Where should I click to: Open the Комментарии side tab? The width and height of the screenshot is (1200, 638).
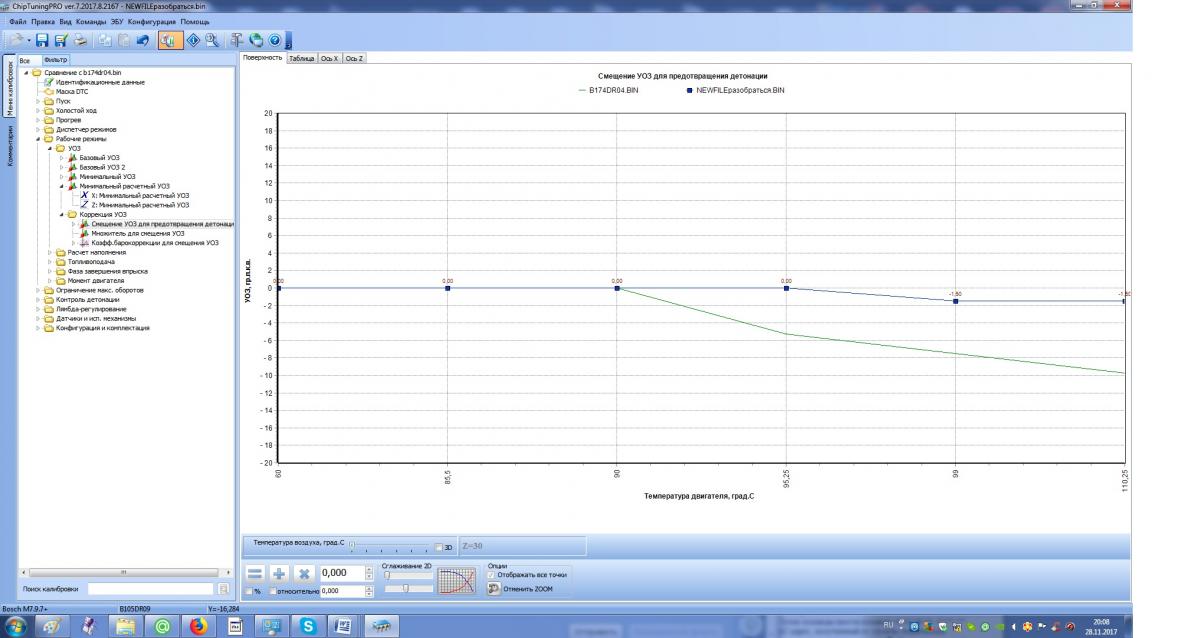coord(10,146)
